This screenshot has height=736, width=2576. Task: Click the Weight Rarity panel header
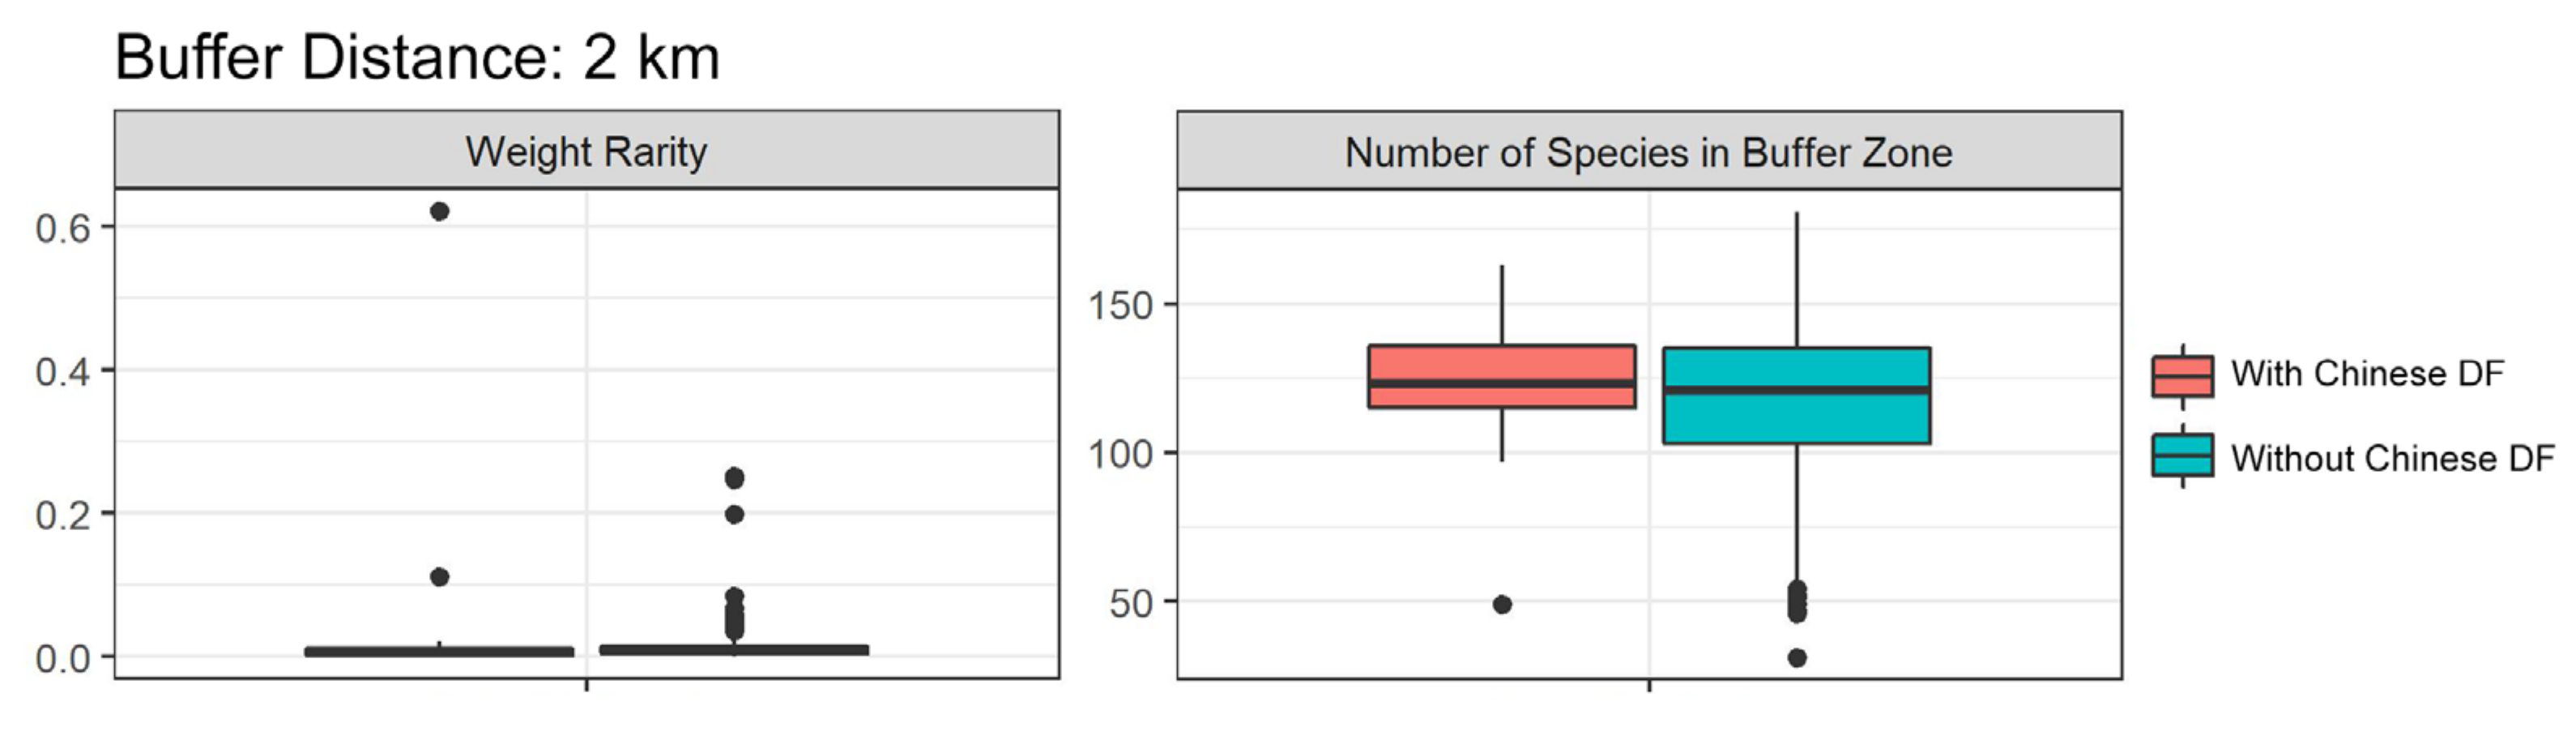click(586, 152)
